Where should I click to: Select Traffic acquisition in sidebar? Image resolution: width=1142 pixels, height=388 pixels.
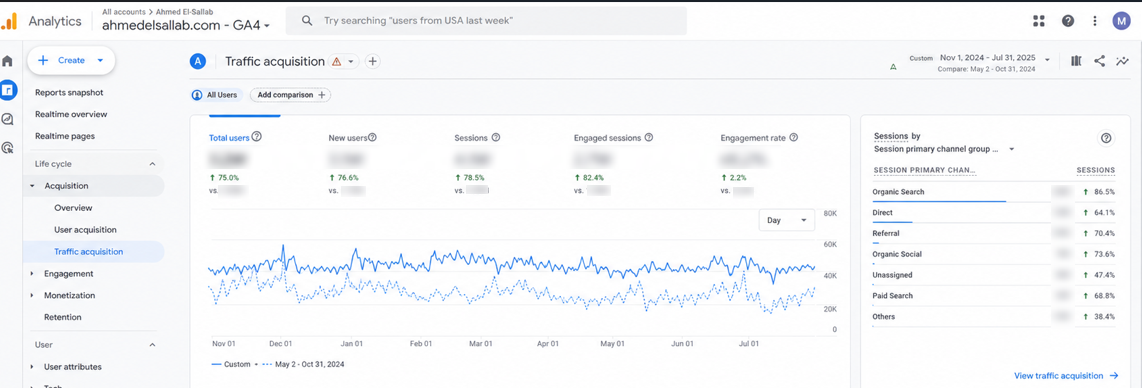[x=94, y=252]
